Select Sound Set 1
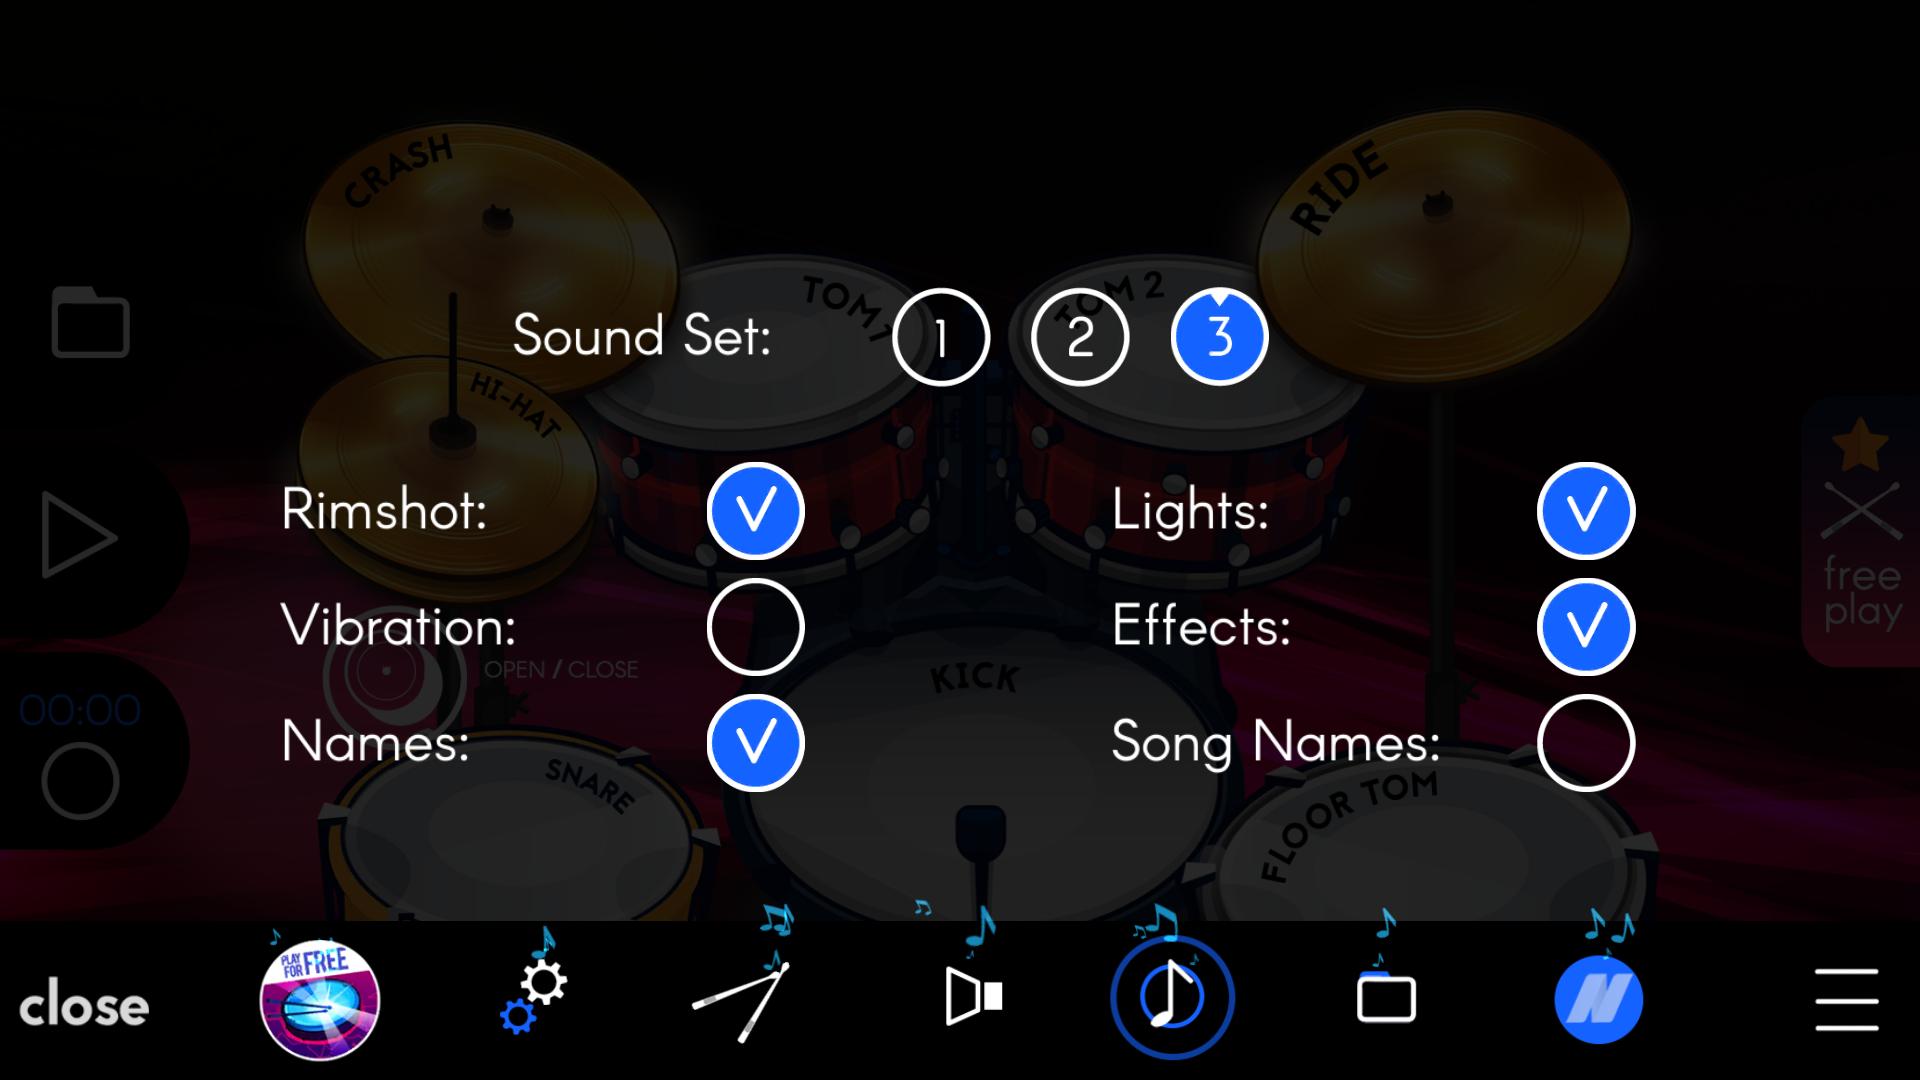The width and height of the screenshot is (1920, 1080). [942, 335]
